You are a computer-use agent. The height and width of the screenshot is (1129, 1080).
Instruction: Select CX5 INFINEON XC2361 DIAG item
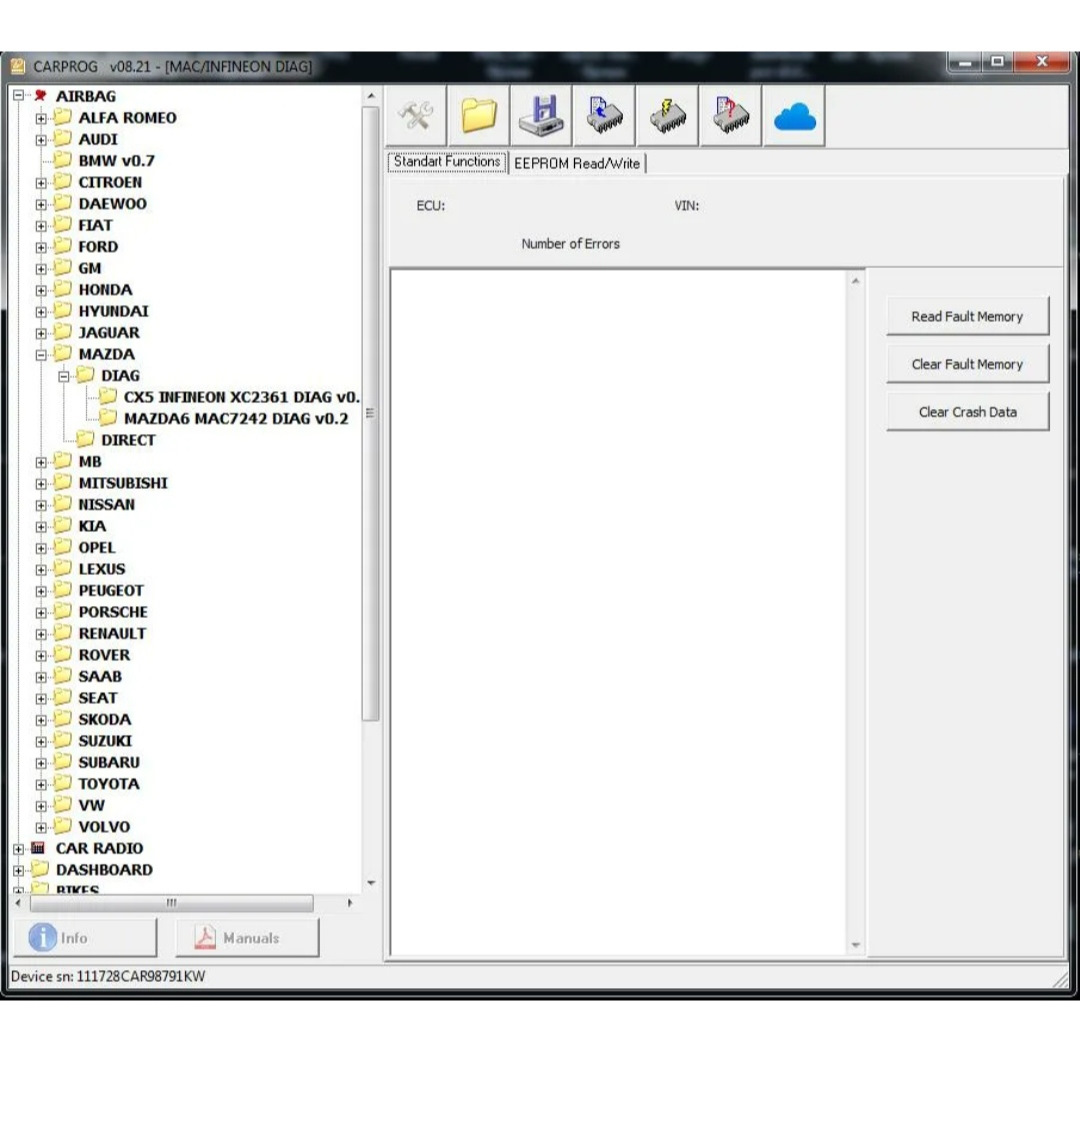[241, 397]
